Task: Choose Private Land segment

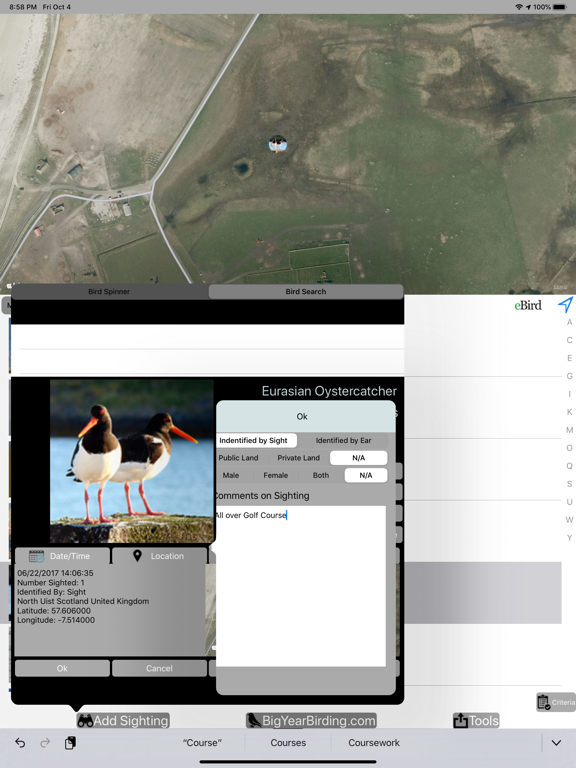Action: (298, 458)
